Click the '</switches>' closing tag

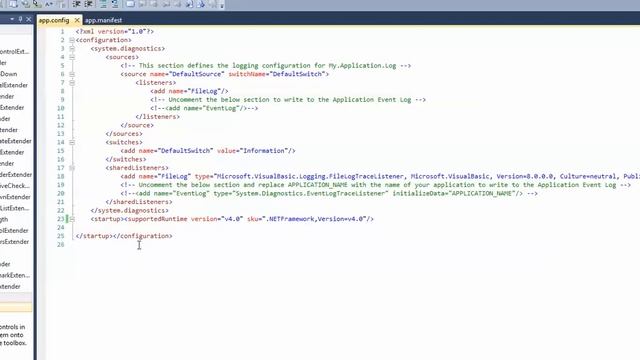pos(126,160)
